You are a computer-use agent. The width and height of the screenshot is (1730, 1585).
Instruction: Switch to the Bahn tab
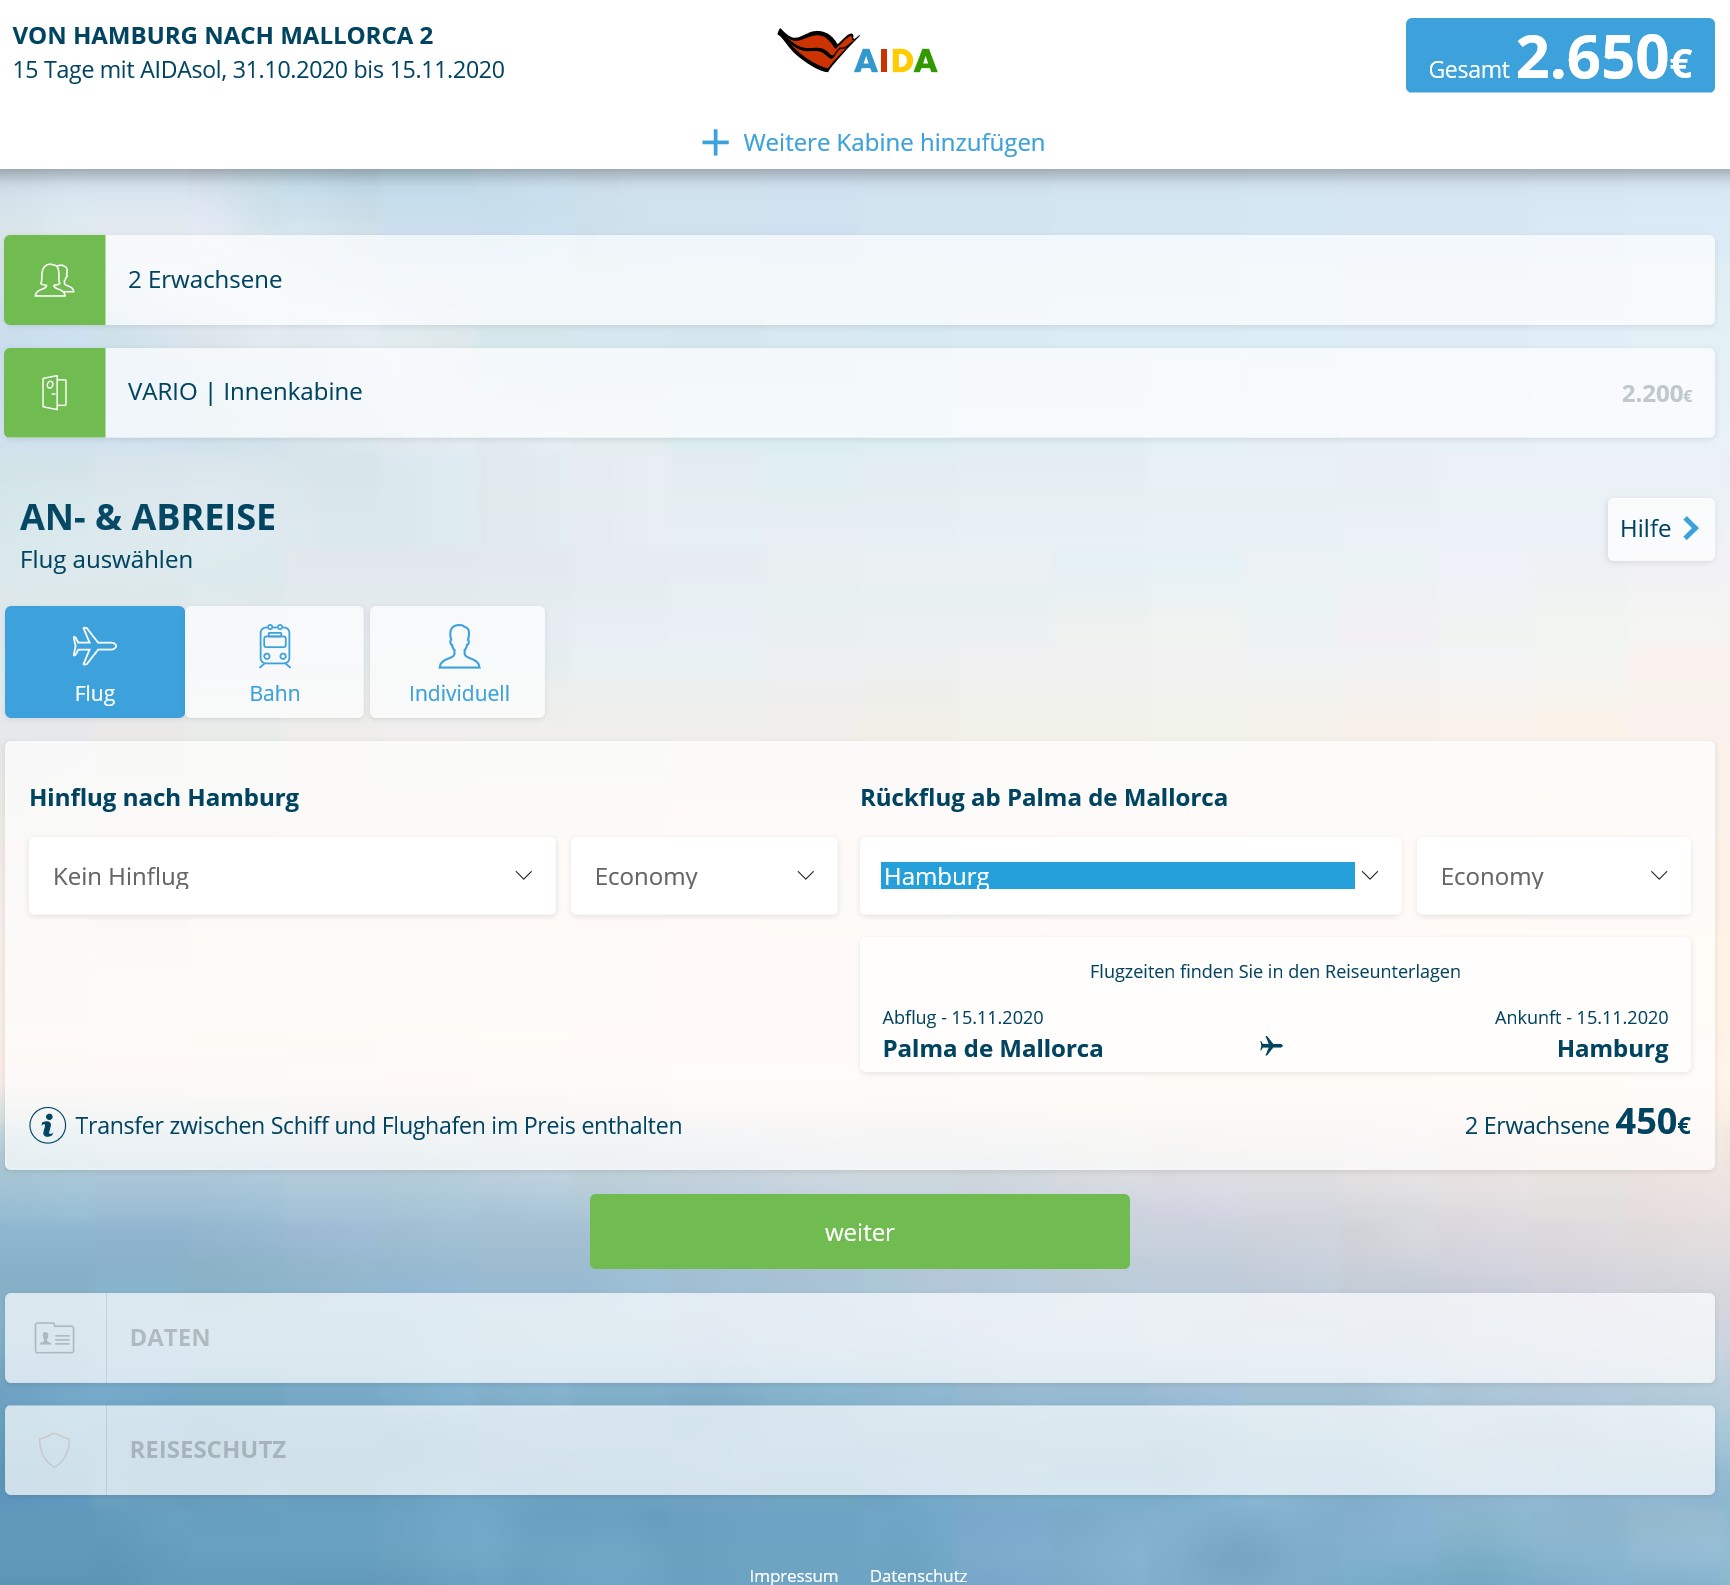[275, 662]
